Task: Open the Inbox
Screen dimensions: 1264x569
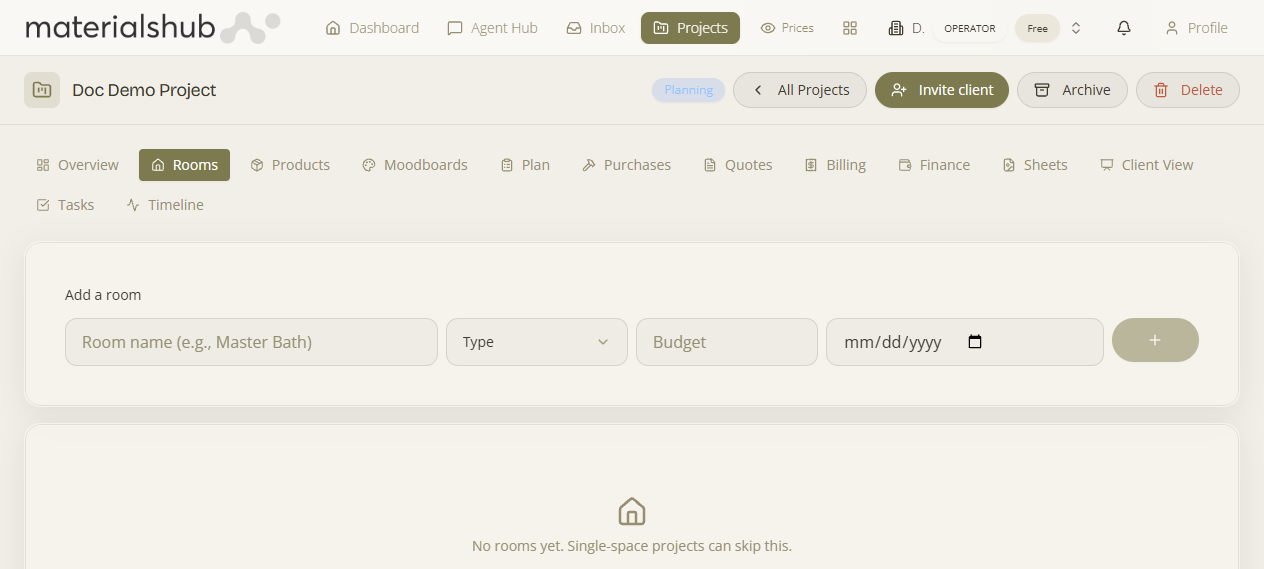Action: coord(595,28)
